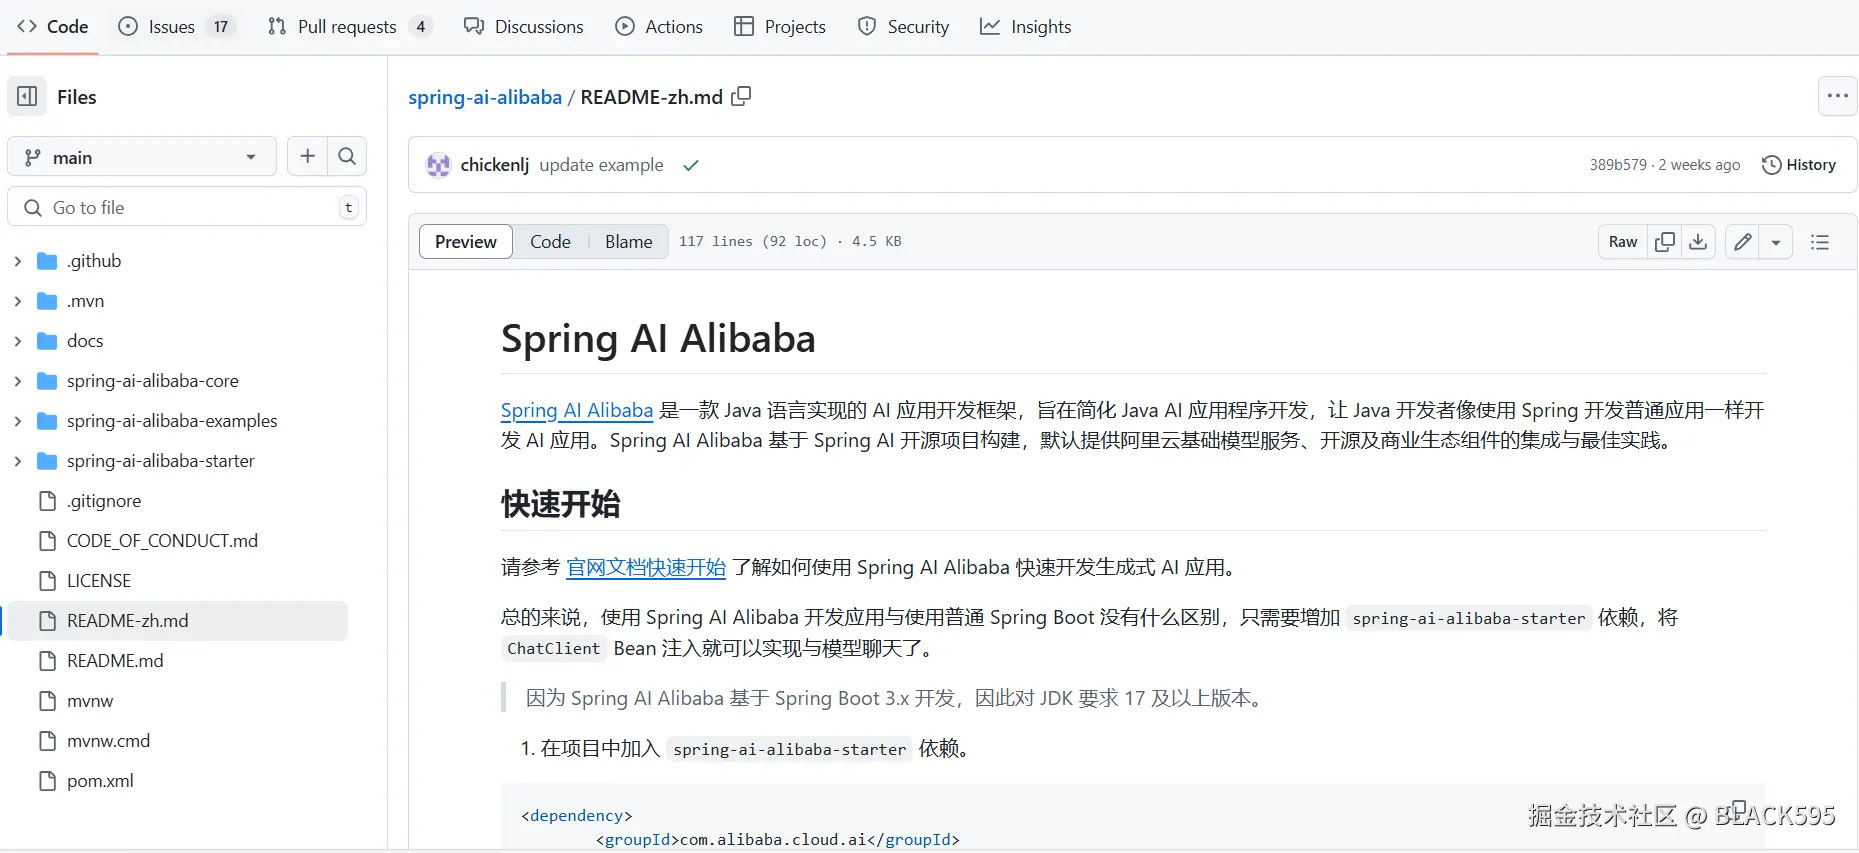Image resolution: width=1859 pixels, height=853 pixels.
Task: Expand the spring-ai-alibaba-core folder chevron
Action: coord(17,381)
